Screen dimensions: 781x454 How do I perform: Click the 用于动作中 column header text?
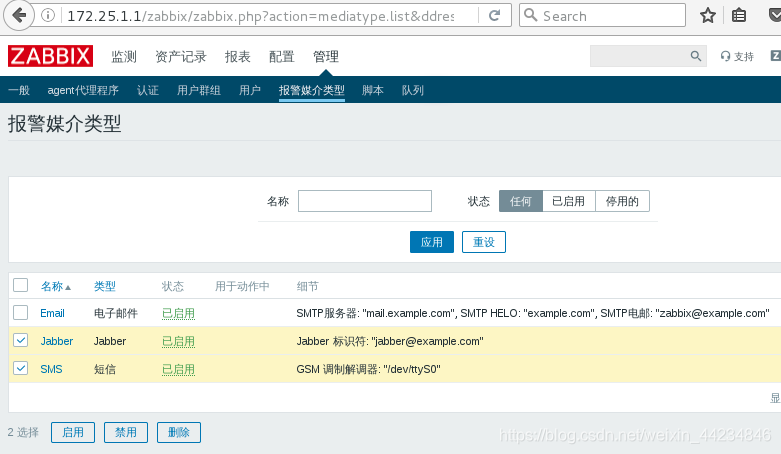tap(242, 287)
